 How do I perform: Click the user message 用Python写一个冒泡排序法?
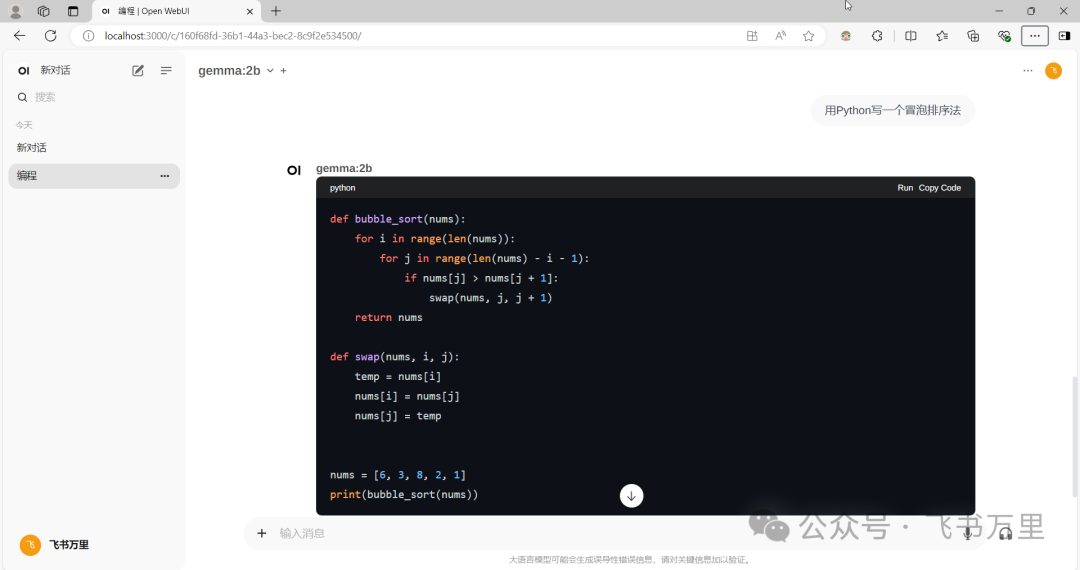coord(892,110)
